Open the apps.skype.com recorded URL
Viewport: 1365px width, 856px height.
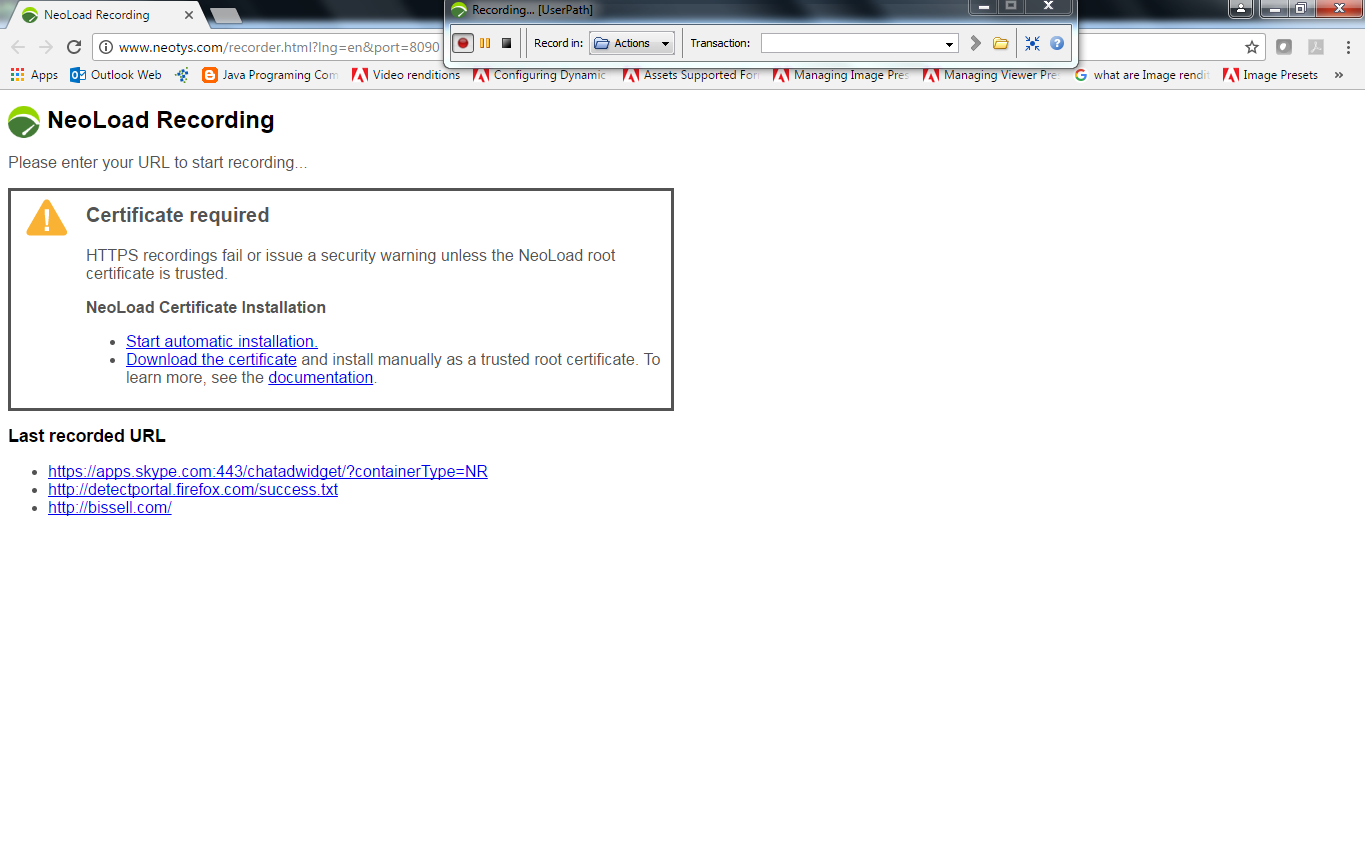[268, 471]
